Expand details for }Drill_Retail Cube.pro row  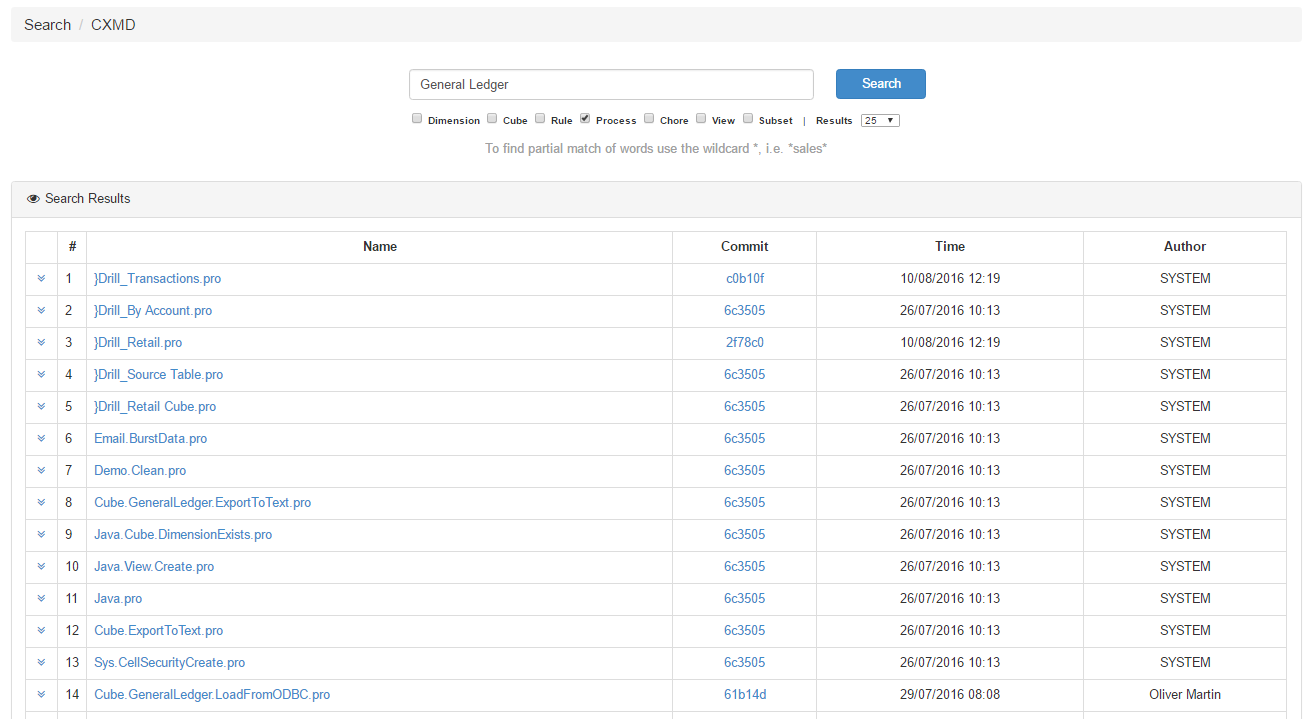coord(41,406)
